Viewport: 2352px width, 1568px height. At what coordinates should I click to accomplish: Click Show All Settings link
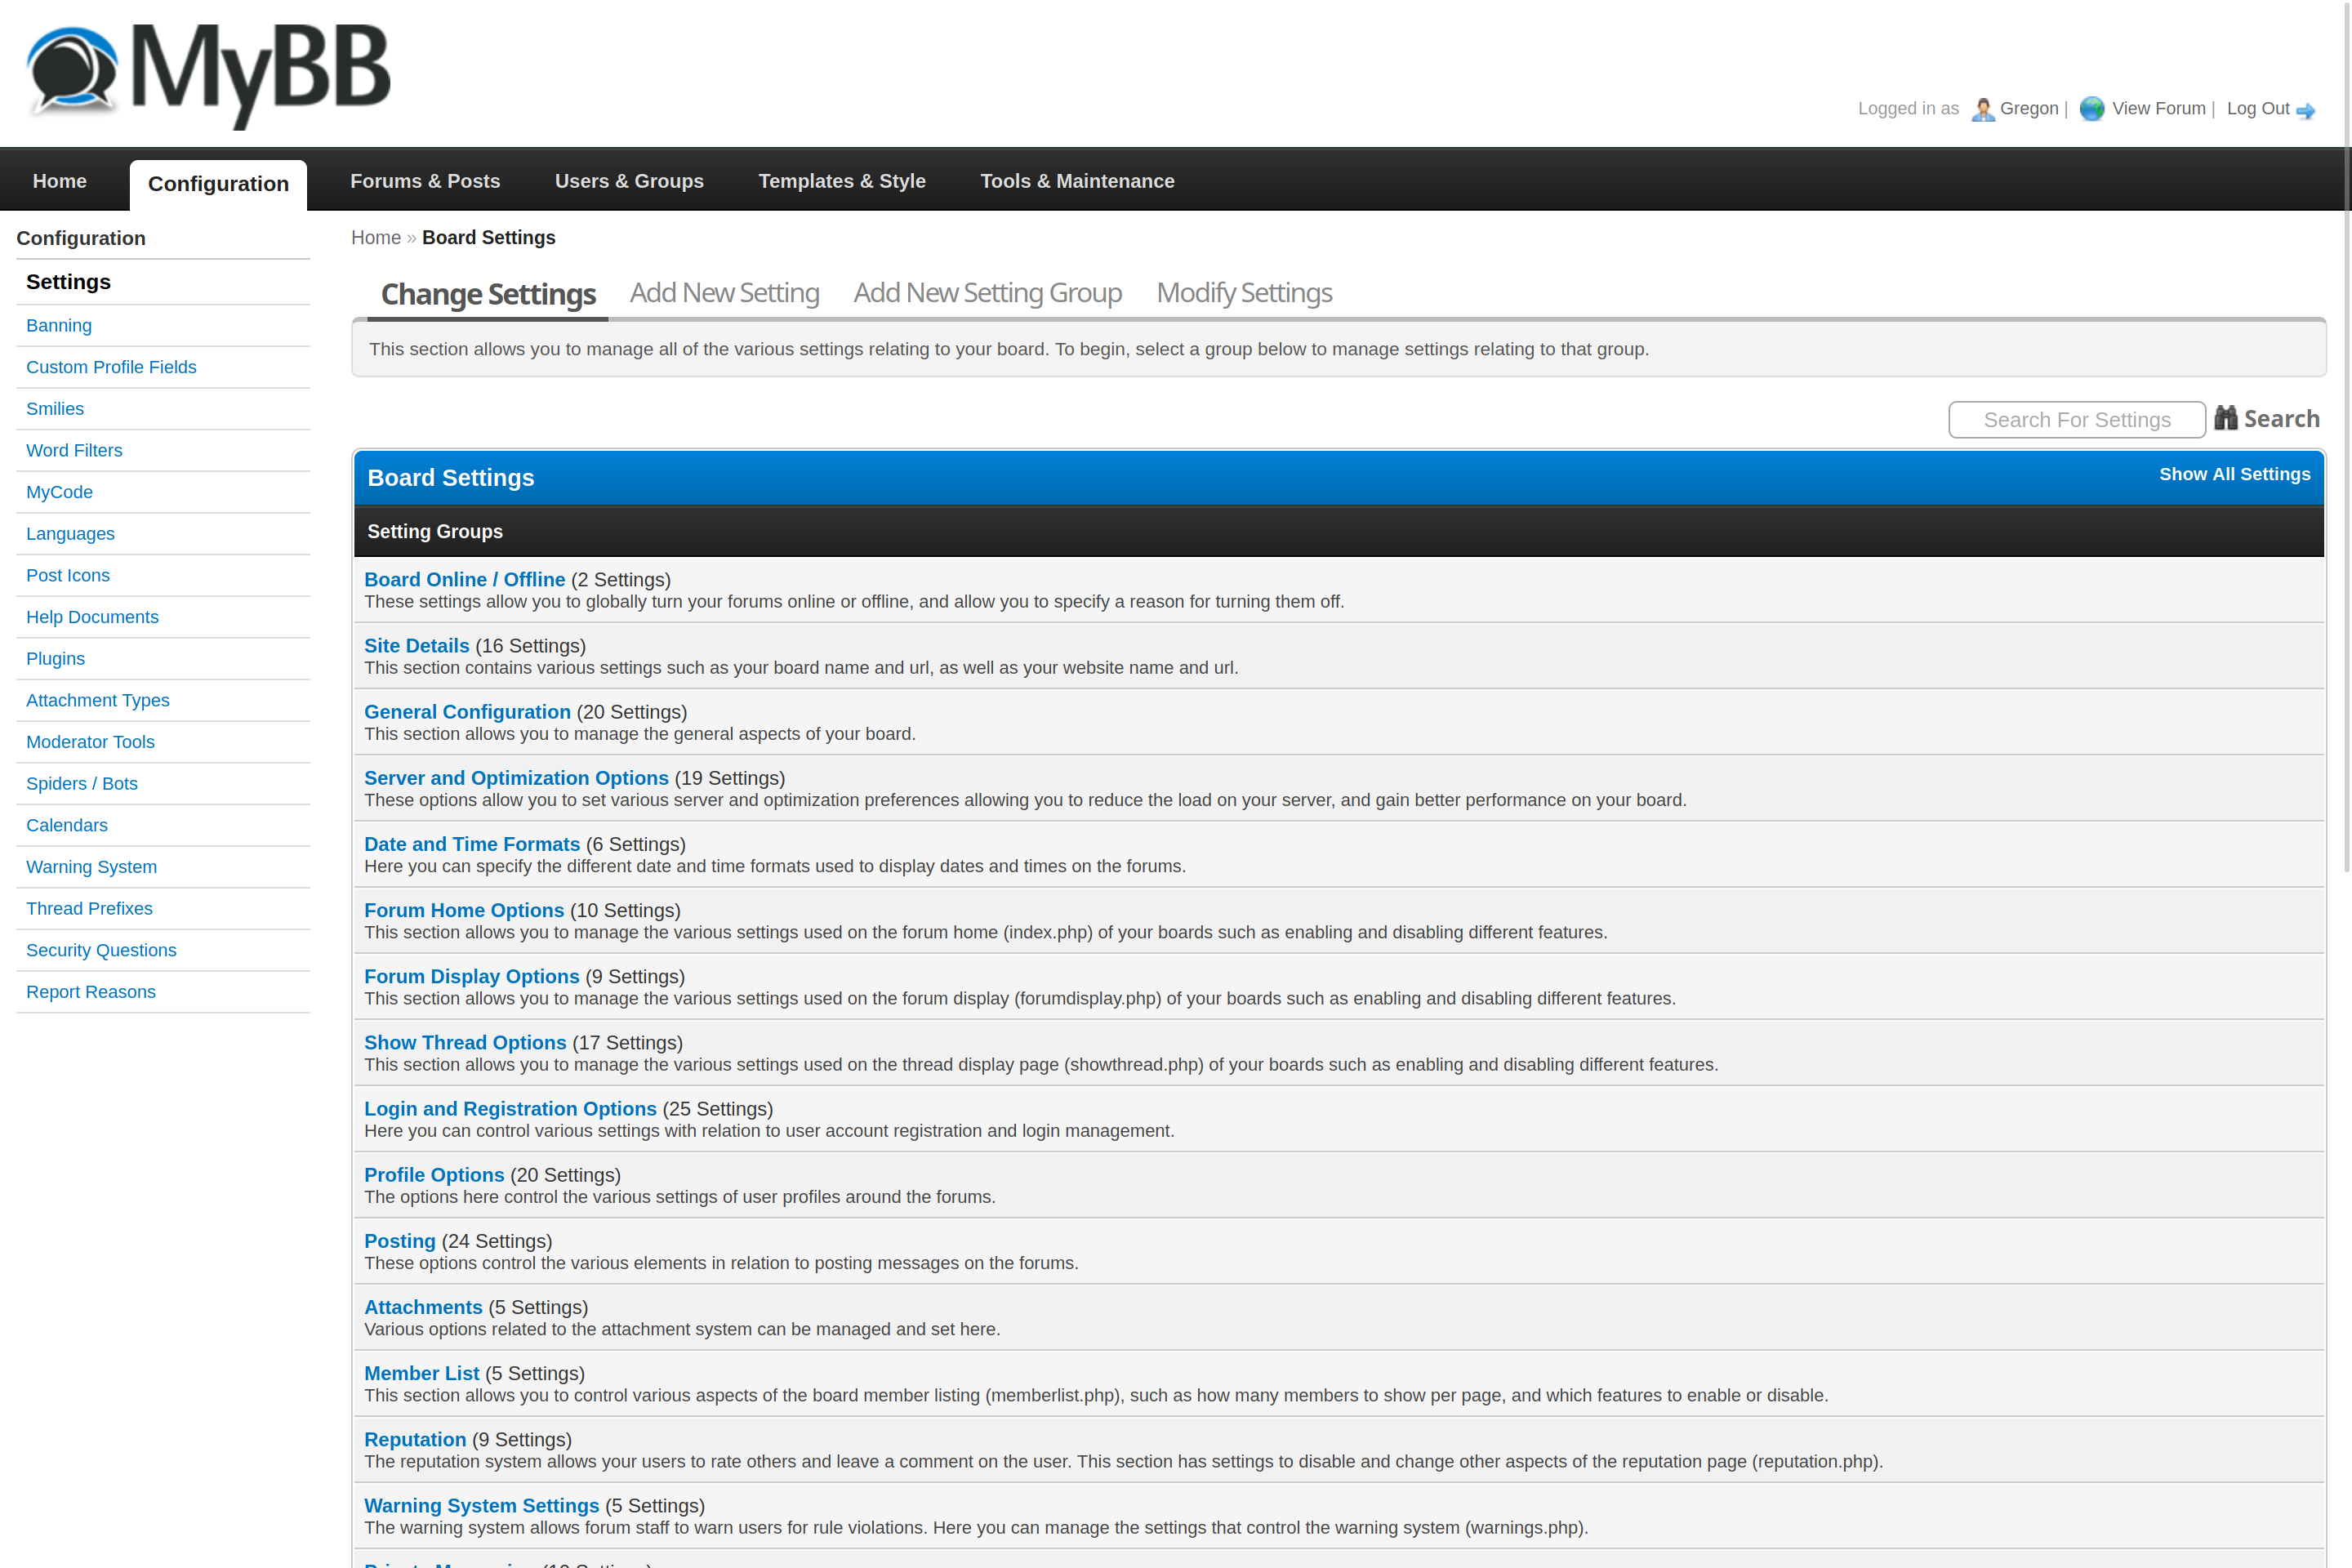tap(2234, 474)
